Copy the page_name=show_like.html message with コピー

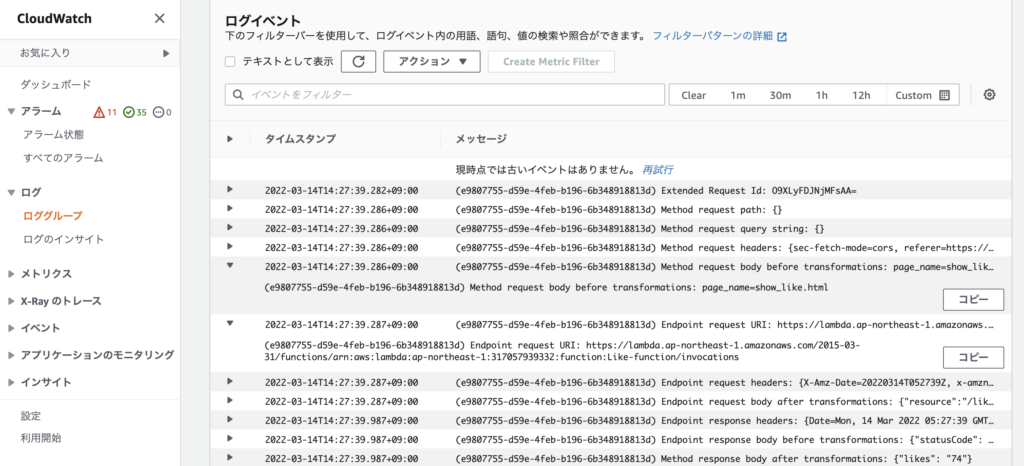pyautogui.click(x=973, y=300)
